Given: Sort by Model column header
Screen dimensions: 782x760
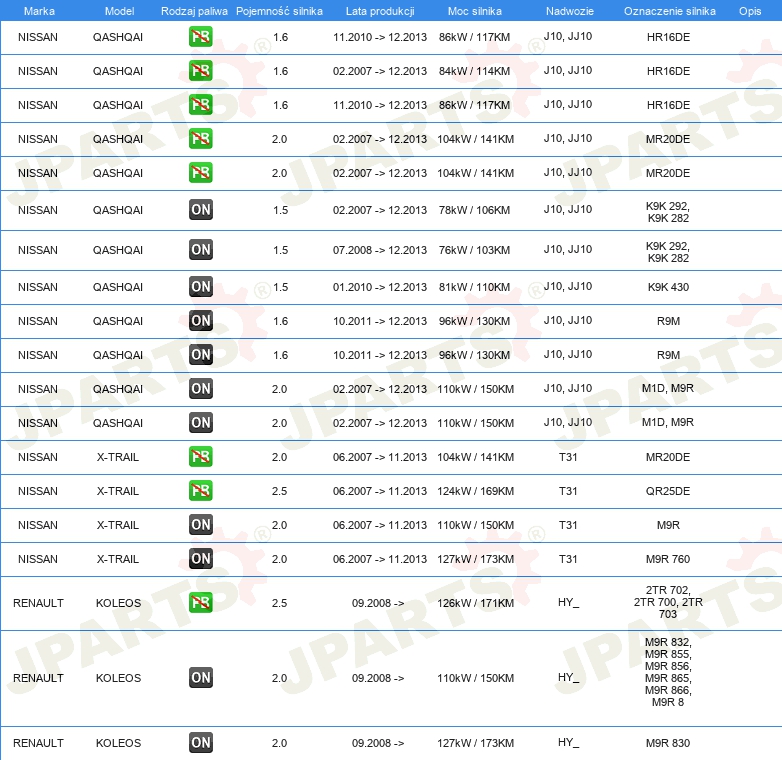Looking at the screenshot, I should (x=119, y=11).
